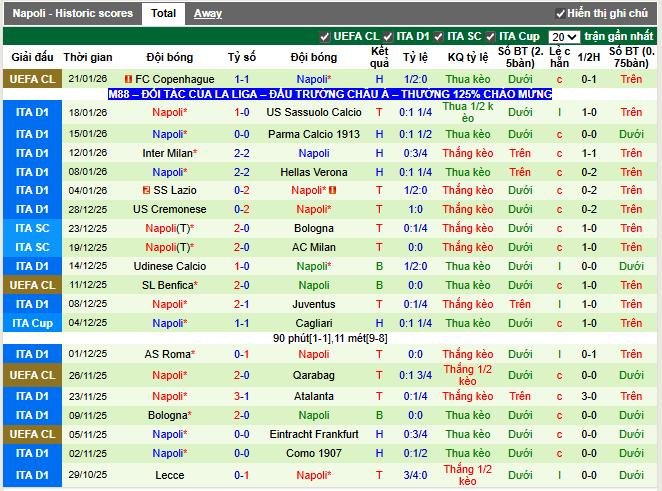Click the red card icon beside FC Copenhague

129,79
